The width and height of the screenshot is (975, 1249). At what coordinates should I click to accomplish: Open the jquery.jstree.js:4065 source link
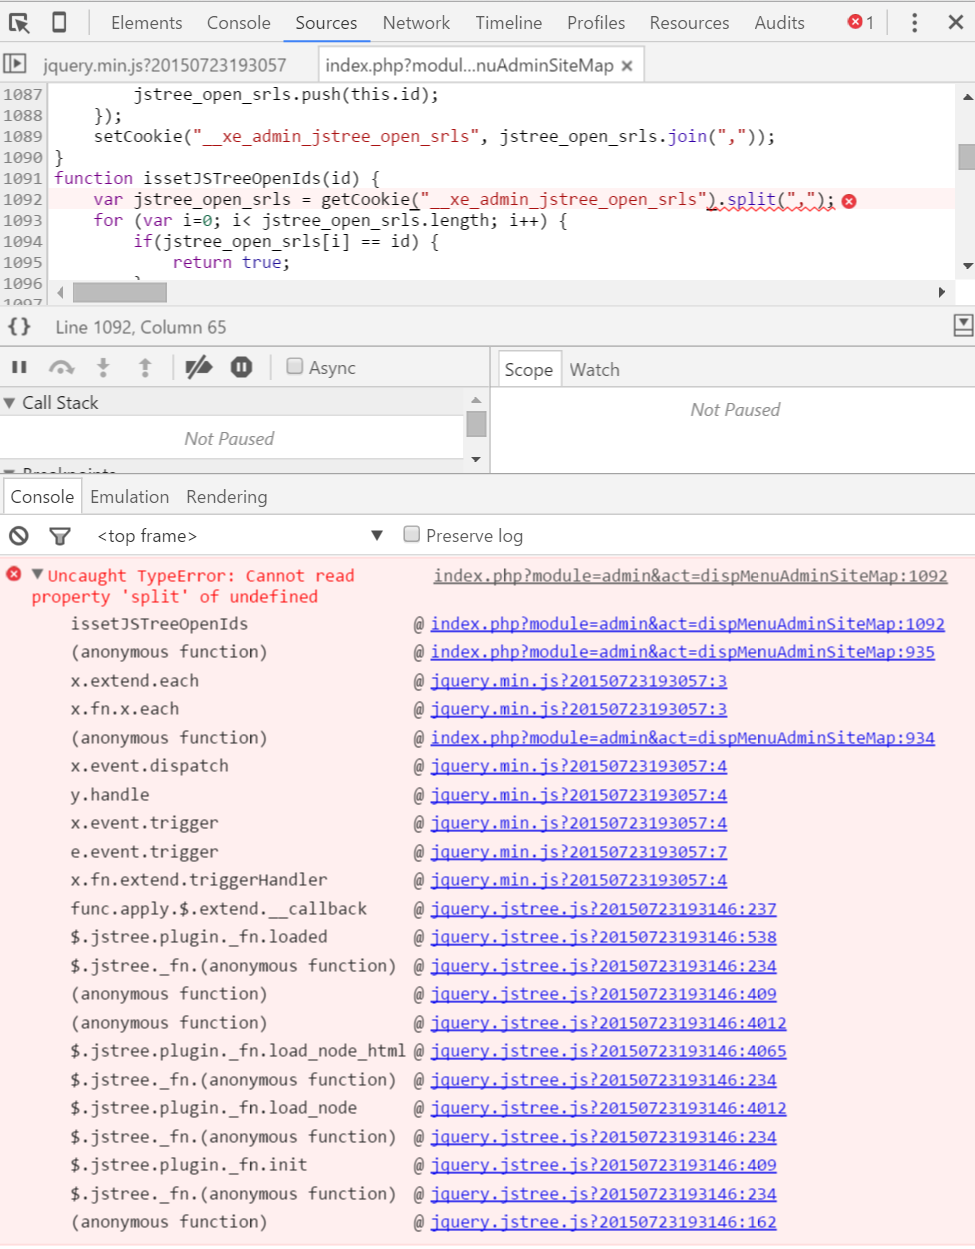click(608, 1051)
